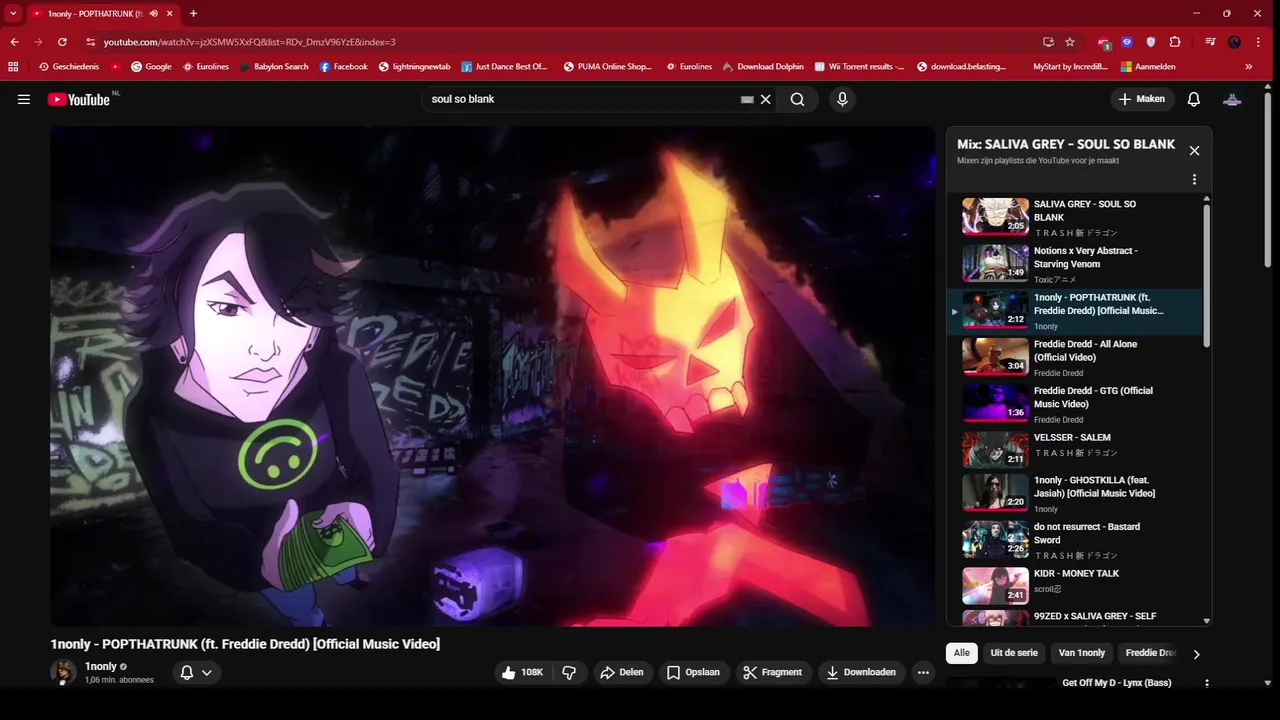Expand the tab search dropdown arrow
Screen dimensions: 1280x720
tap(13, 13)
